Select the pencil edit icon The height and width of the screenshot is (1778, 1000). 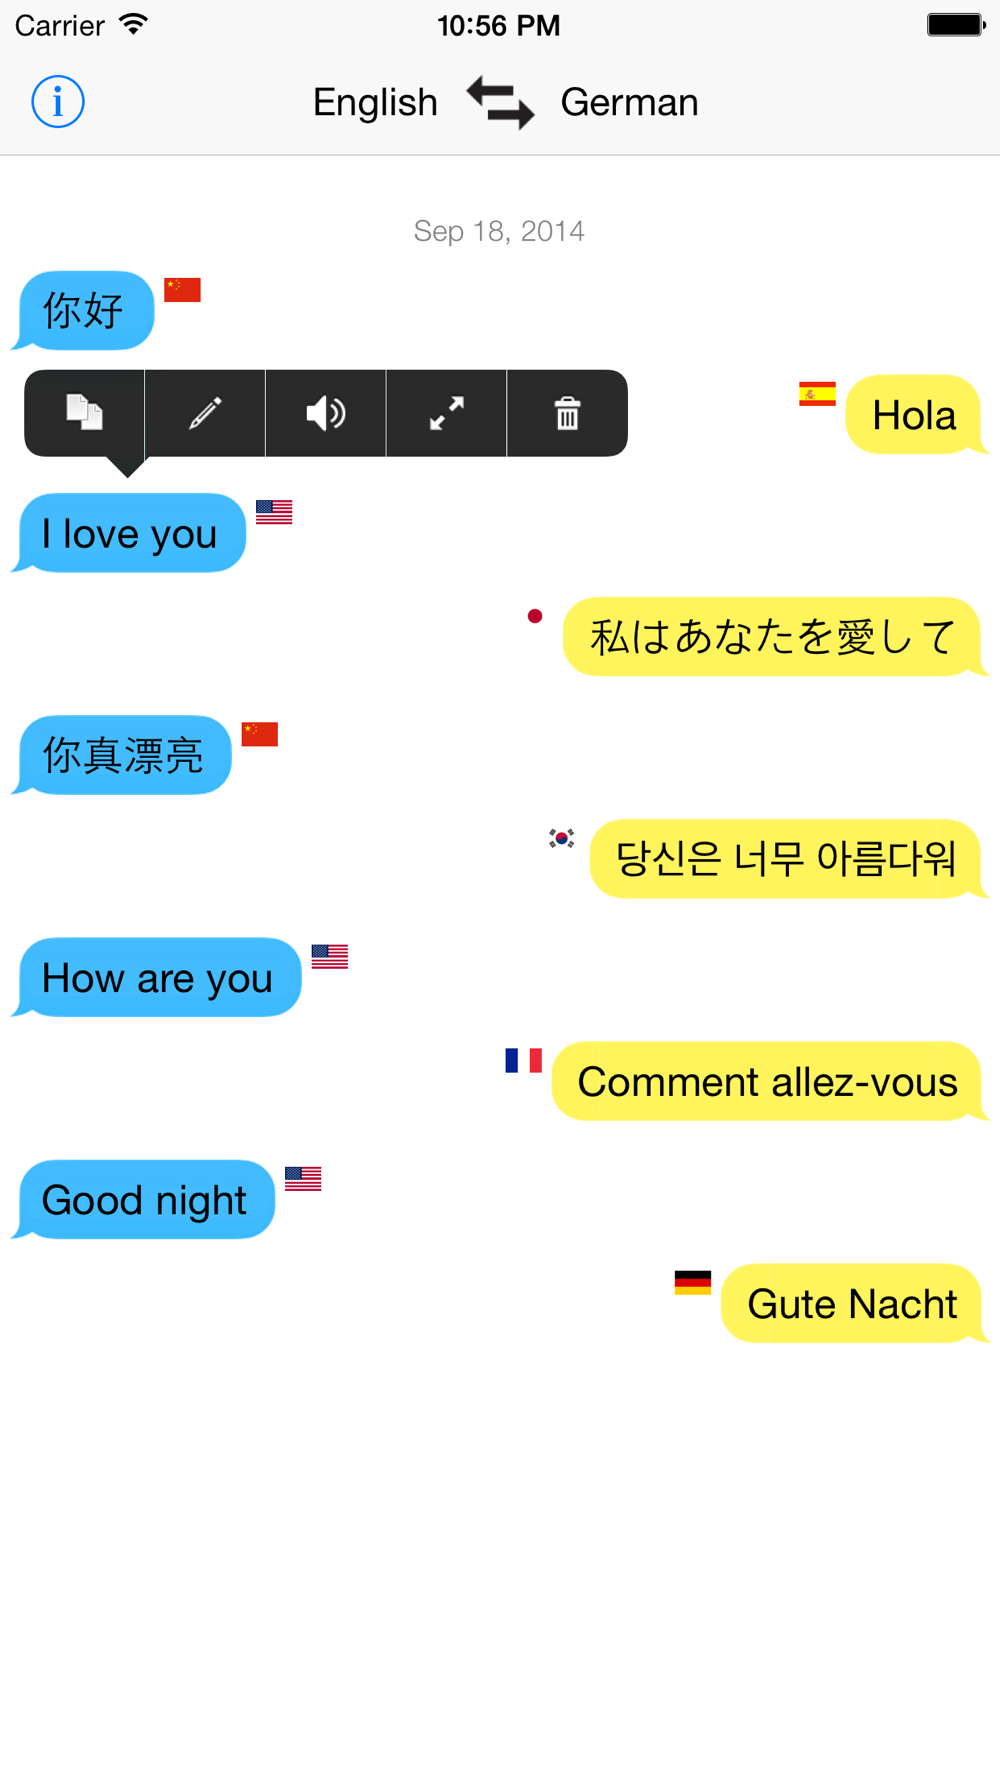pos(205,413)
